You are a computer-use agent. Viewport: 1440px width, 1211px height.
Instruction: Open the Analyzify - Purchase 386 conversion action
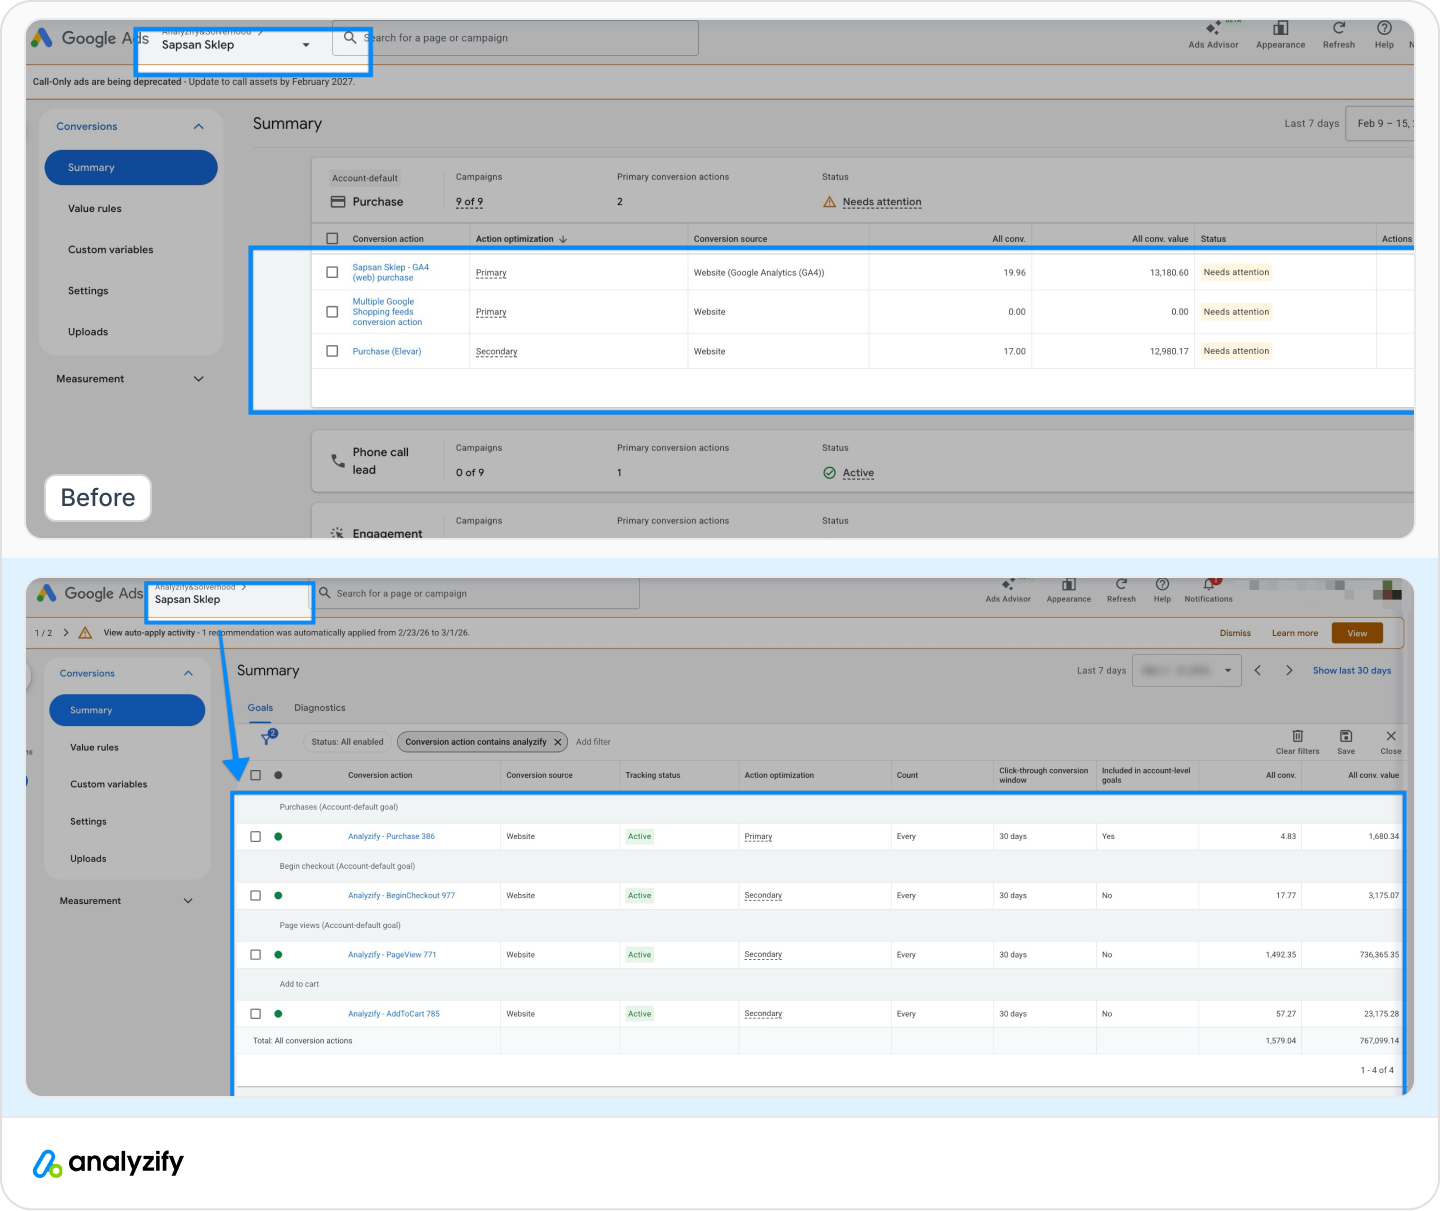tap(391, 837)
